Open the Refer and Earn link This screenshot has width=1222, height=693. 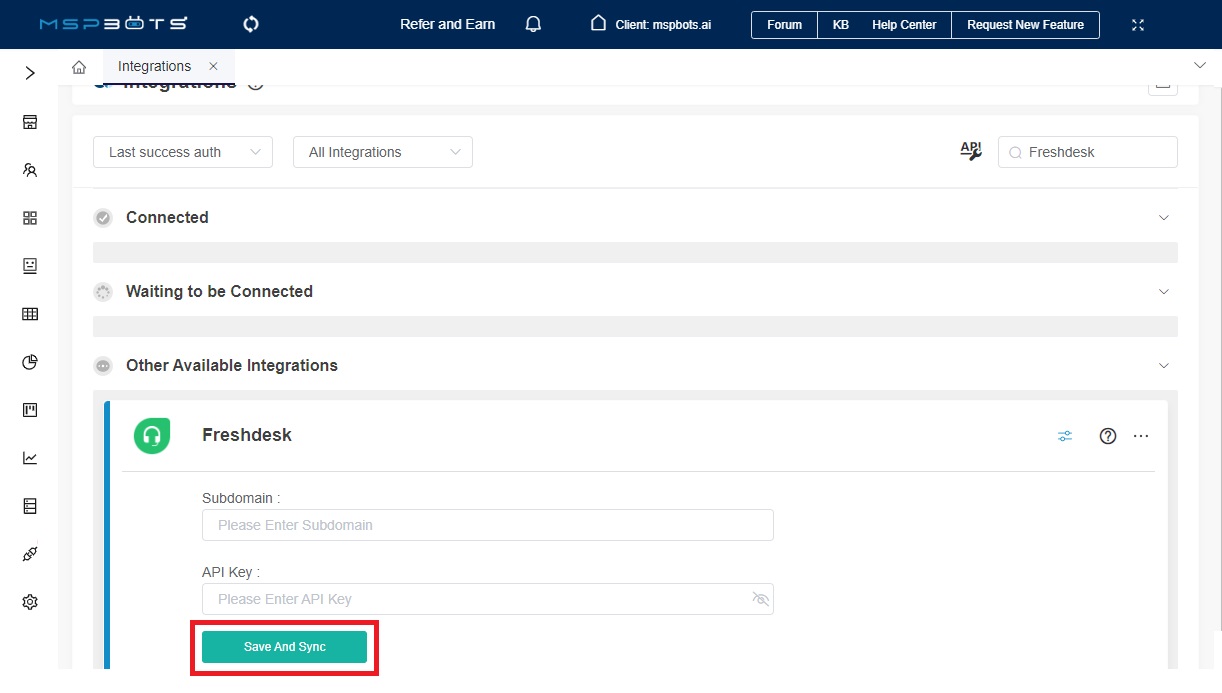[447, 25]
